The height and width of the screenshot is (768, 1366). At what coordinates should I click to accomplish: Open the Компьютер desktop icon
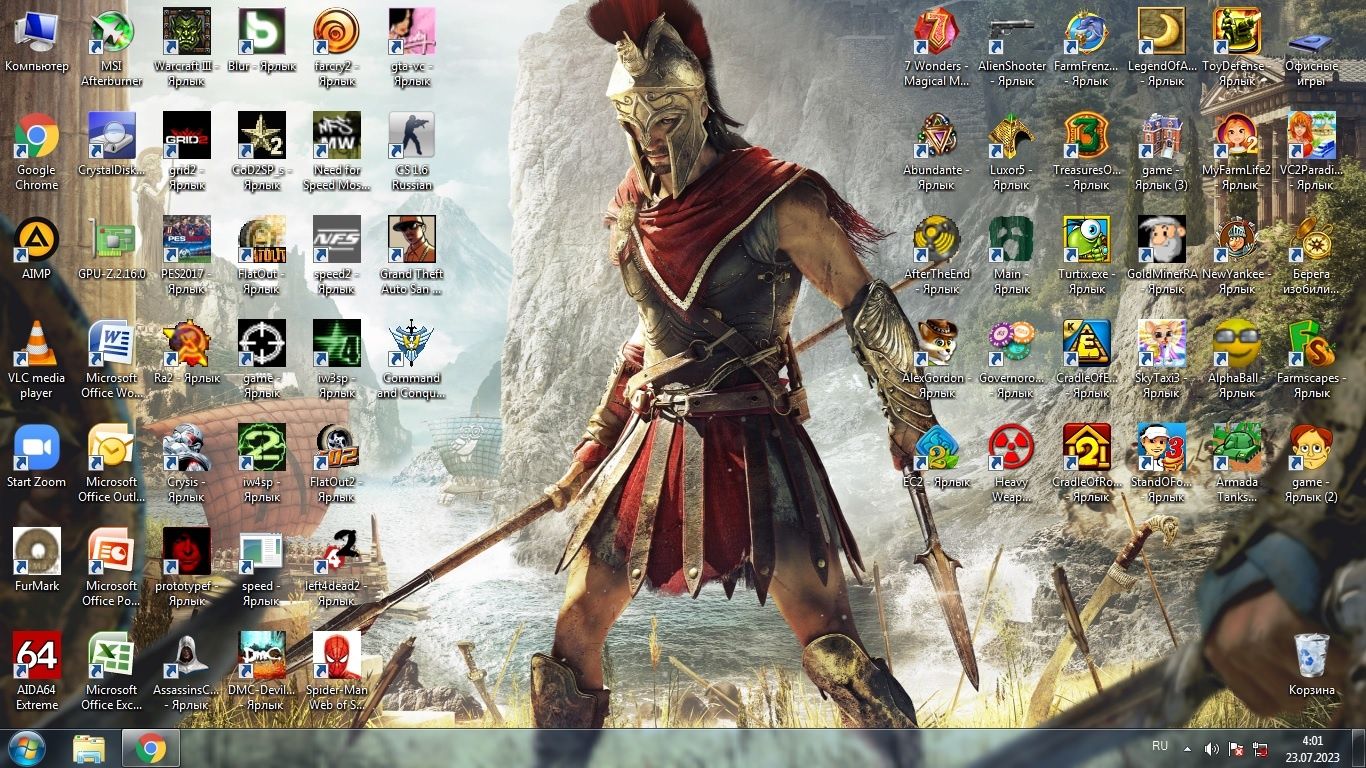37,40
